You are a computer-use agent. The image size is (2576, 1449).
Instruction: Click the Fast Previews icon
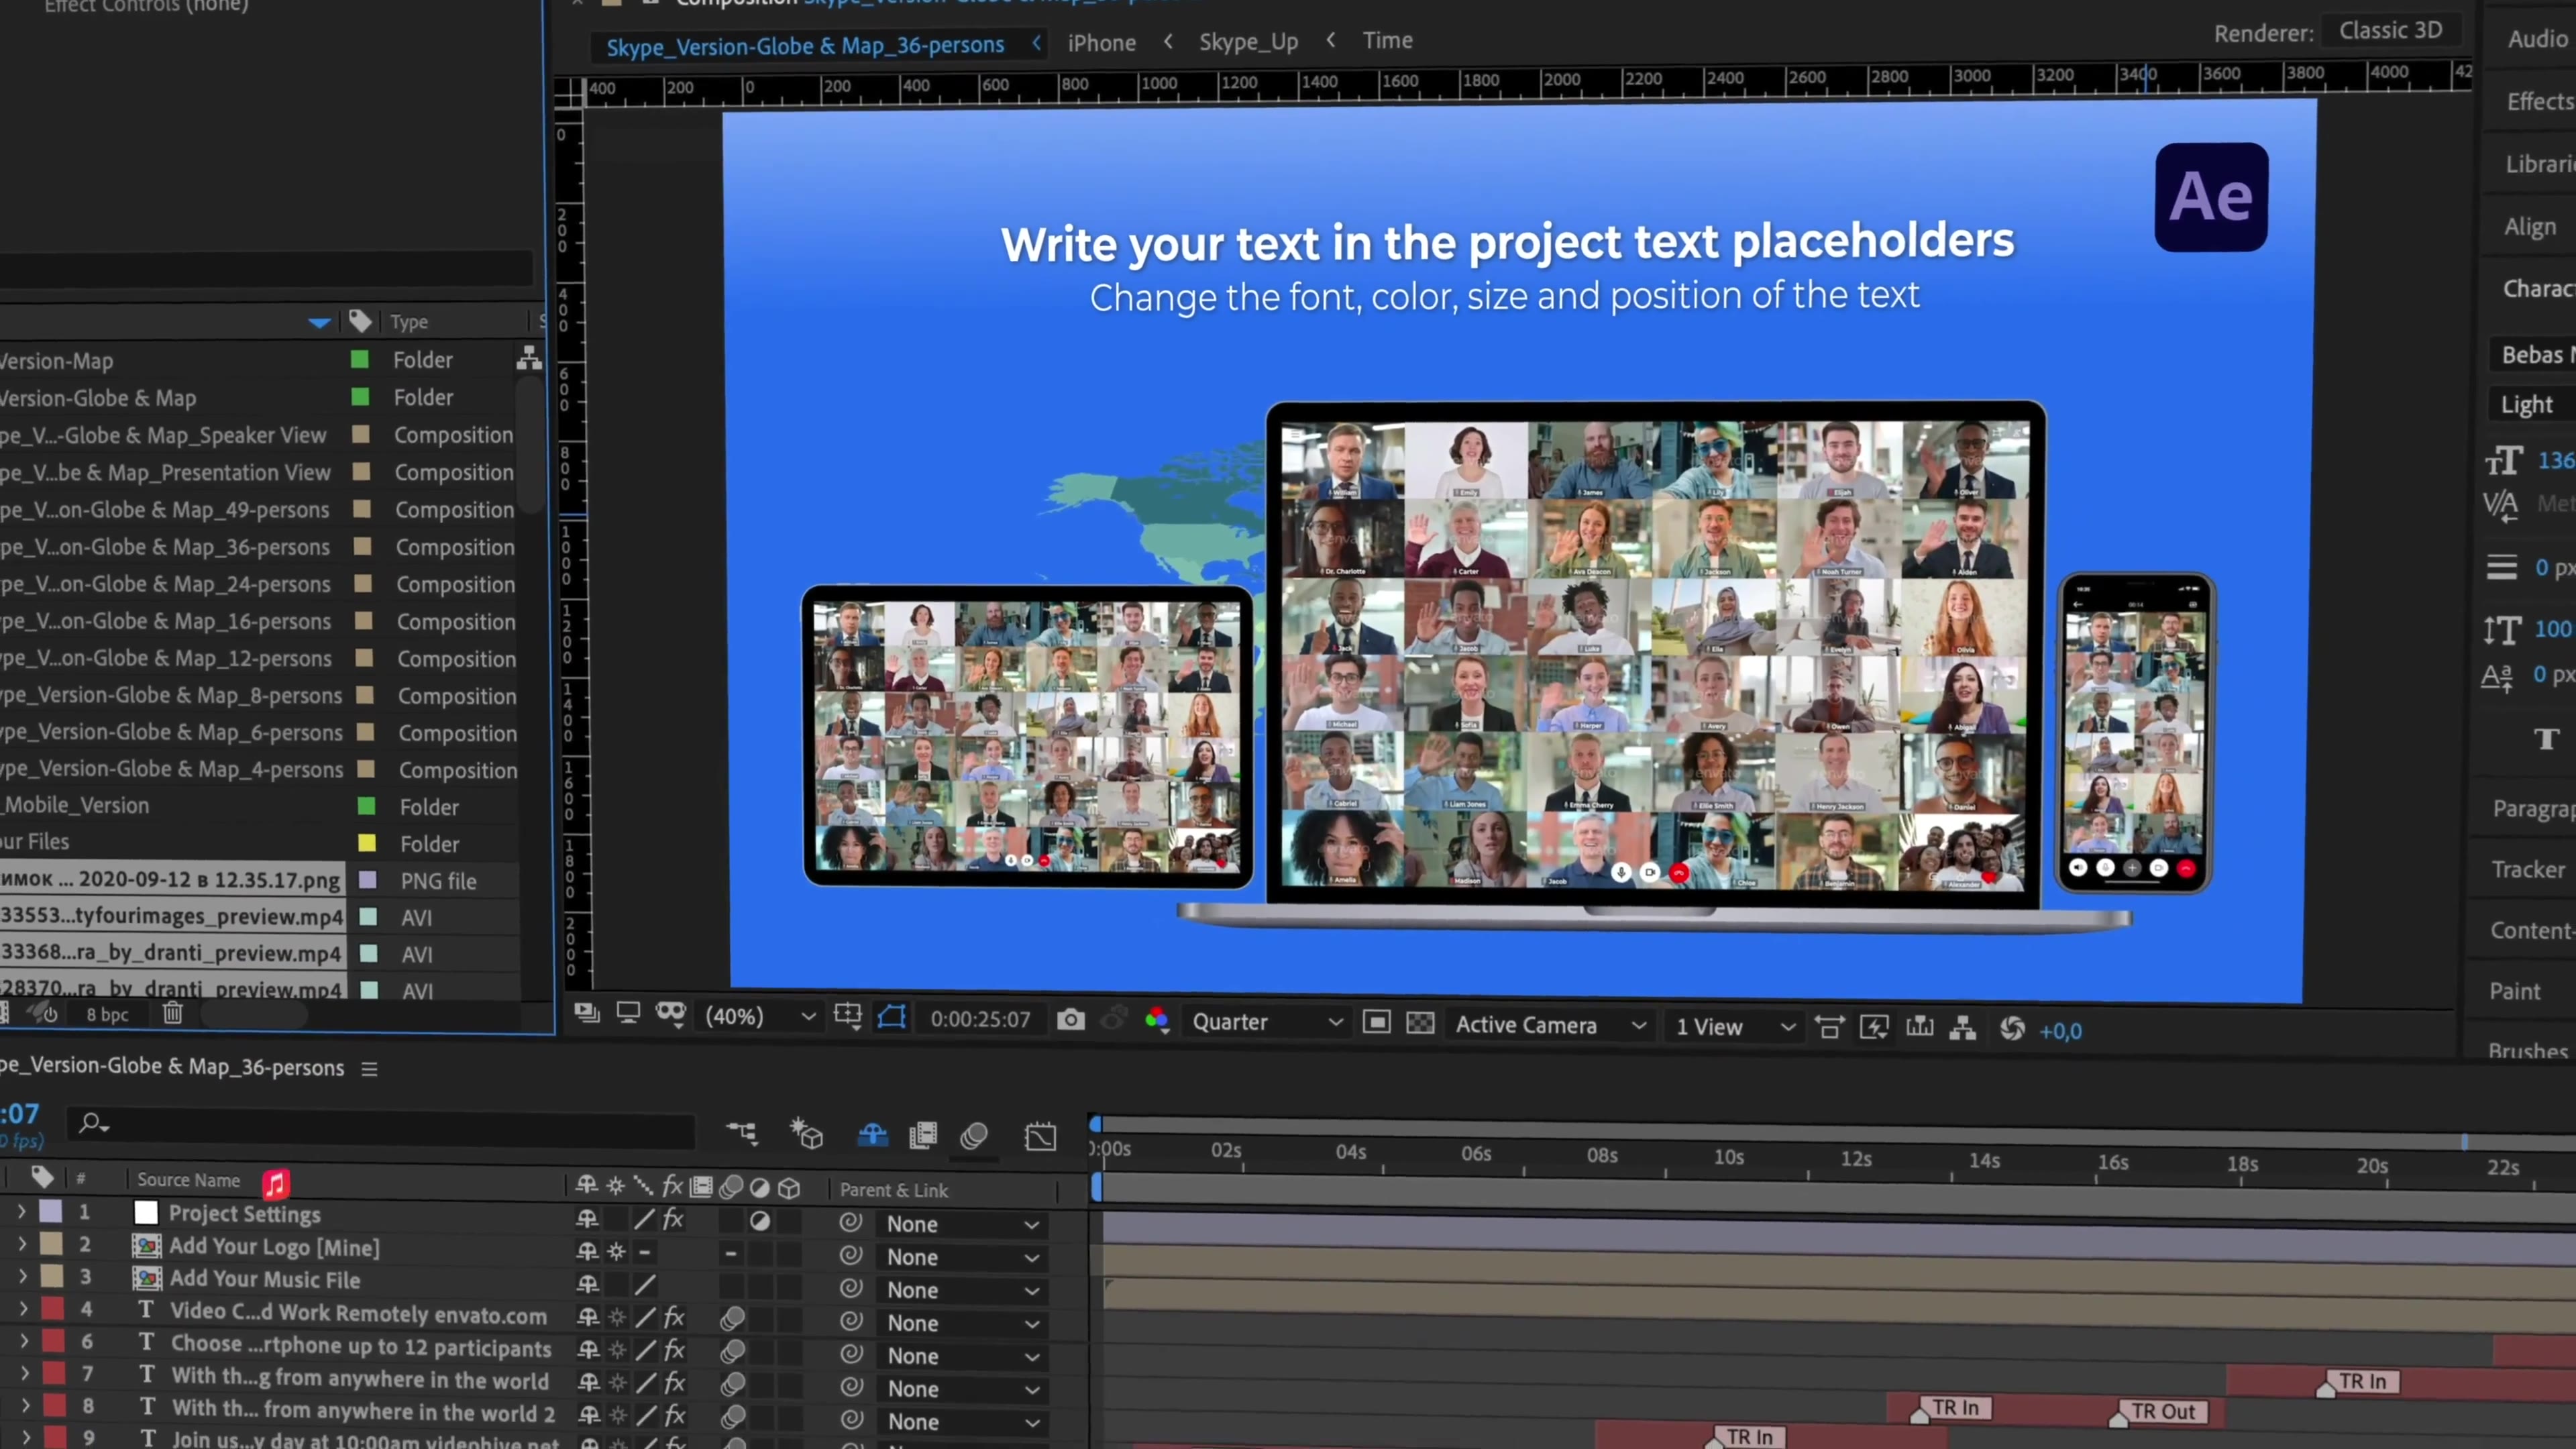pos(1873,1027)
